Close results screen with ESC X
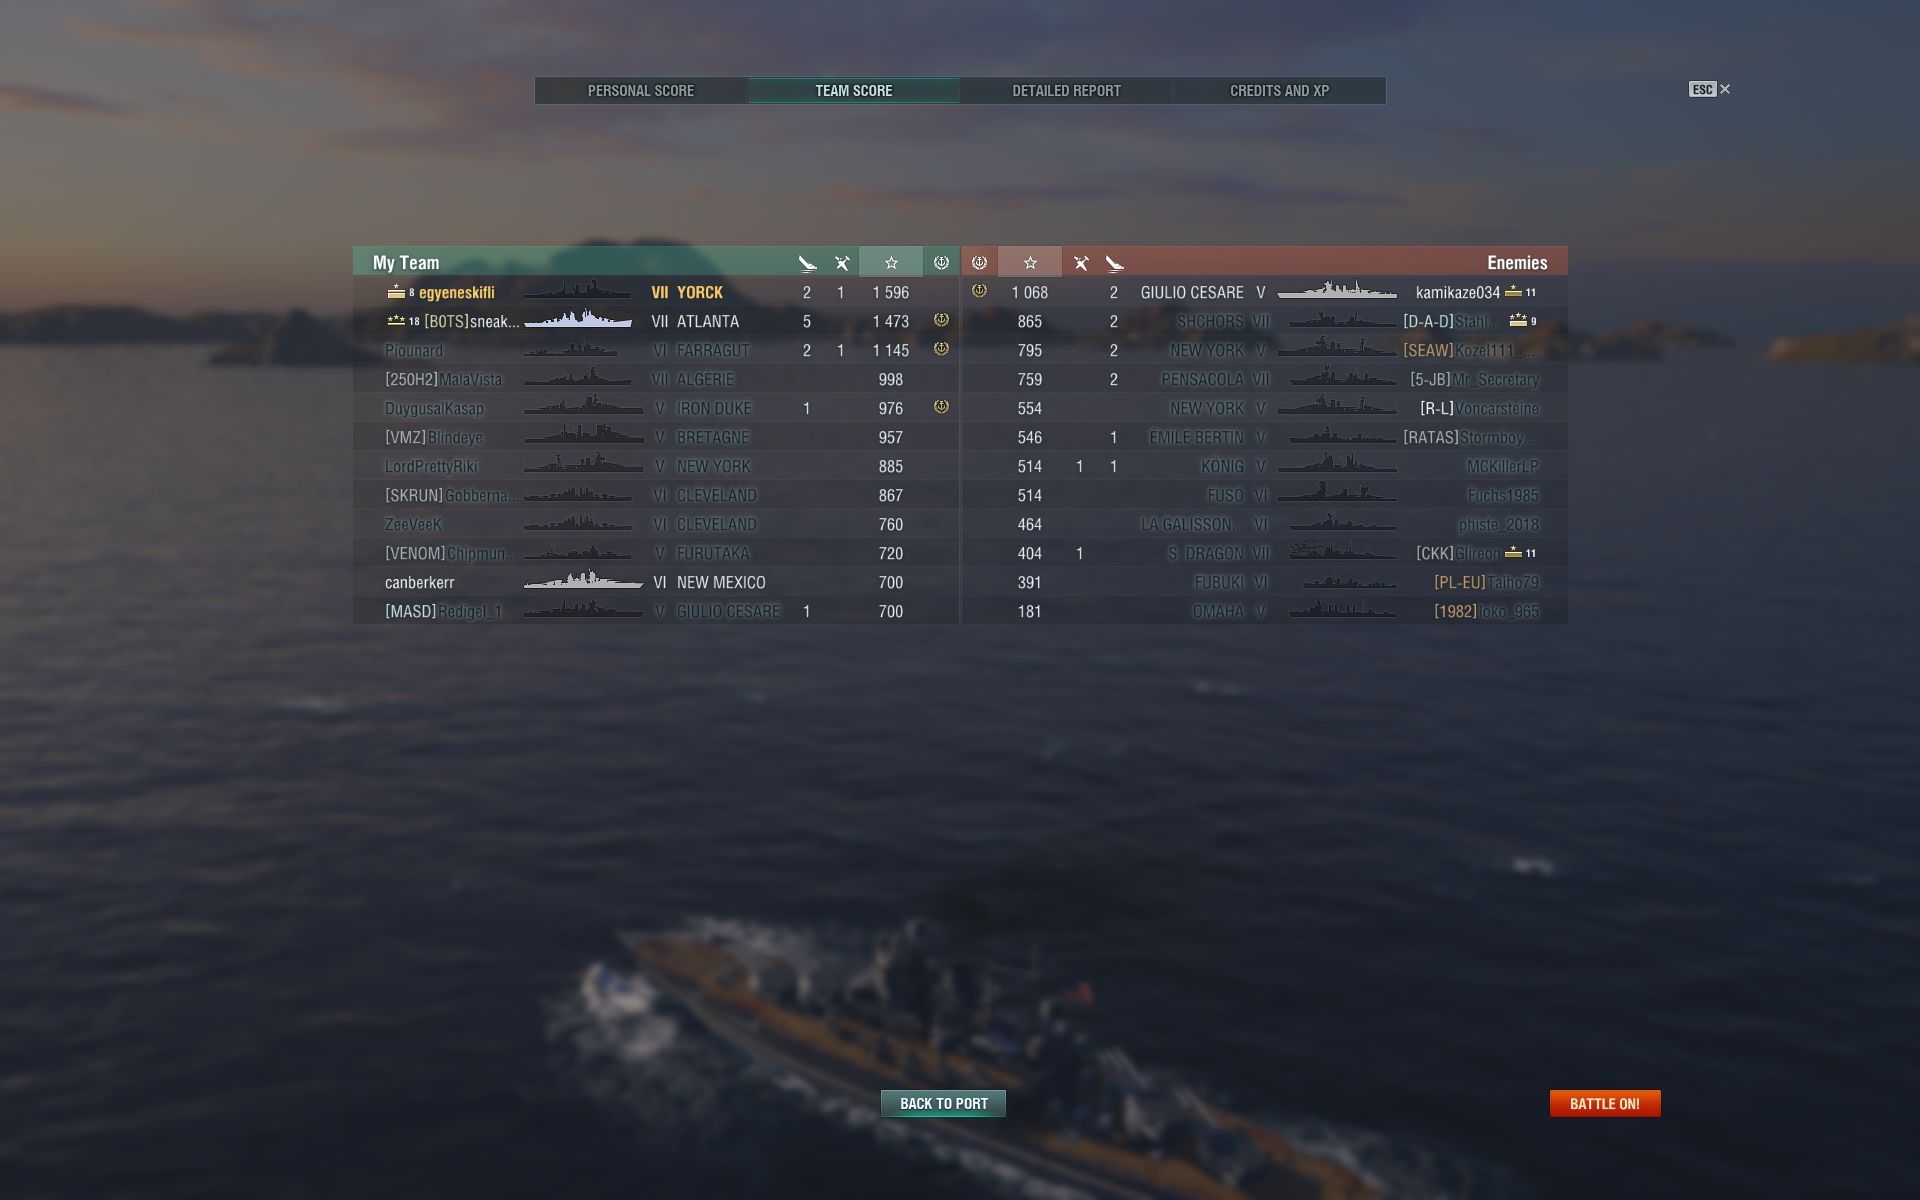Image resolution: width=1920 pixels, height=1200 pixels. (x=1710, y=89)
